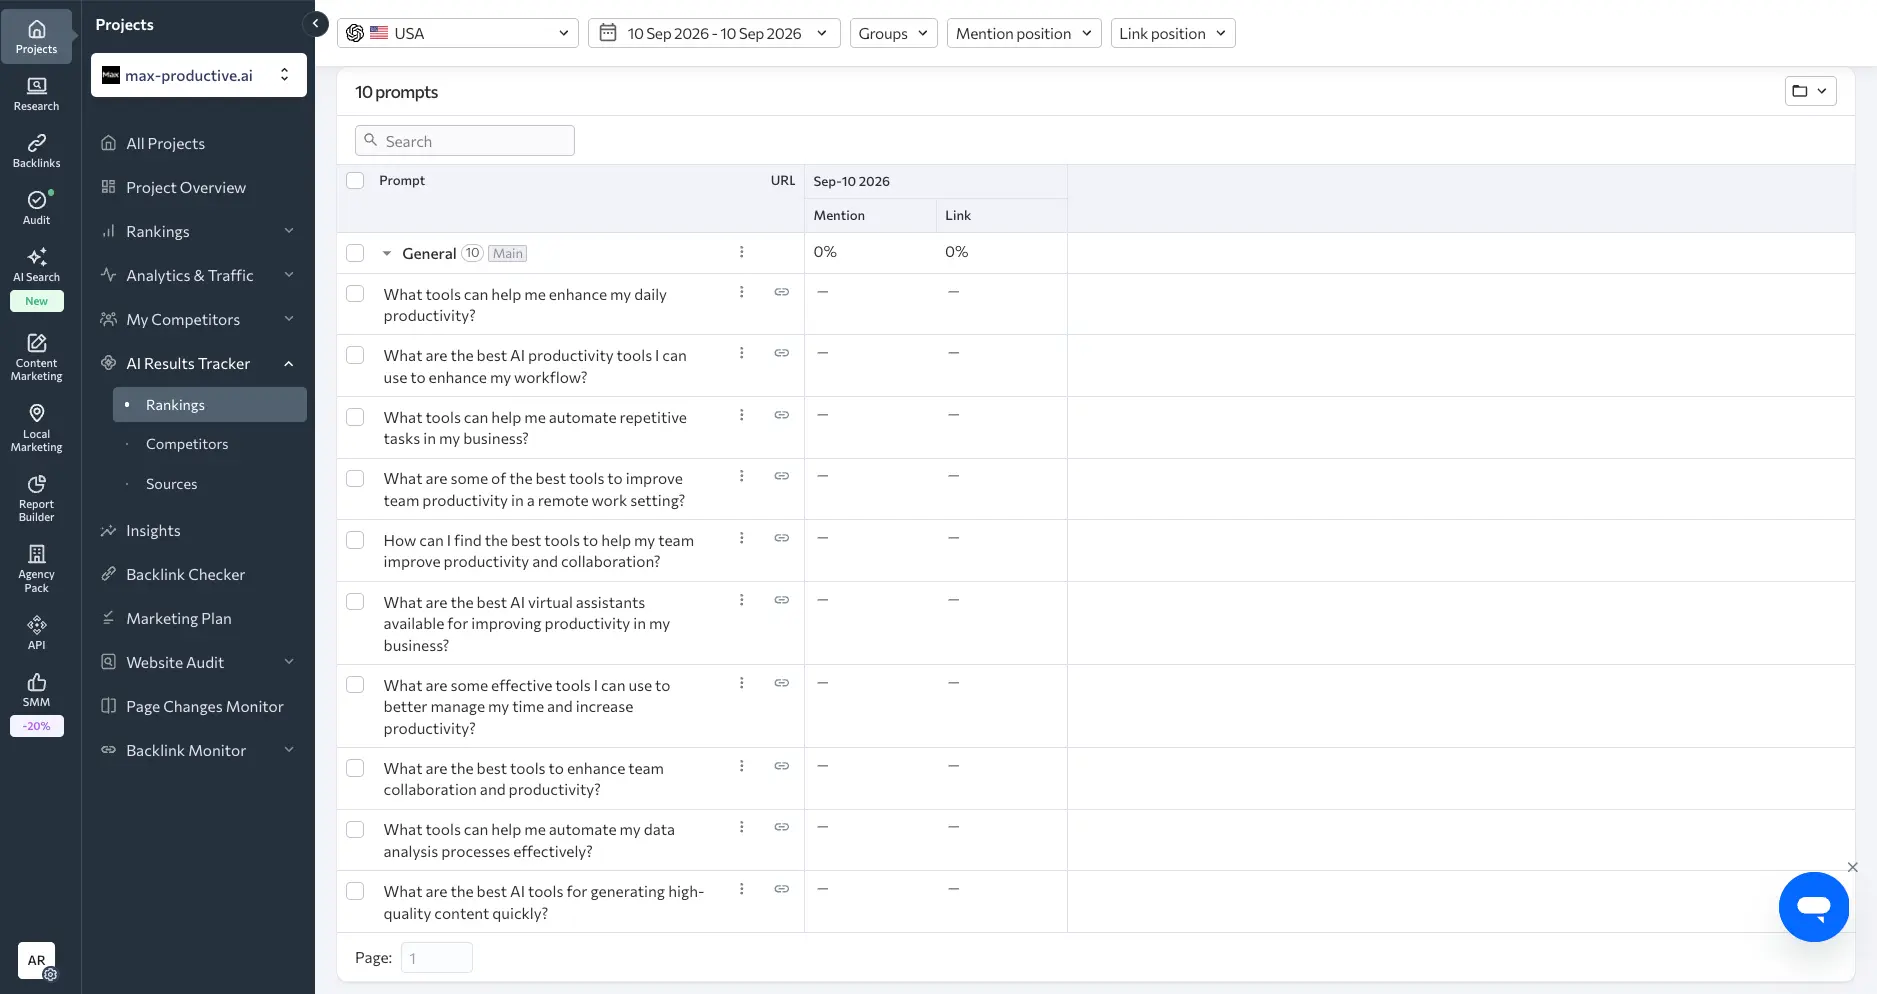Open the Agency Pack icon
The height and width of the screenshot is (994, 1877).
point(36,568)
